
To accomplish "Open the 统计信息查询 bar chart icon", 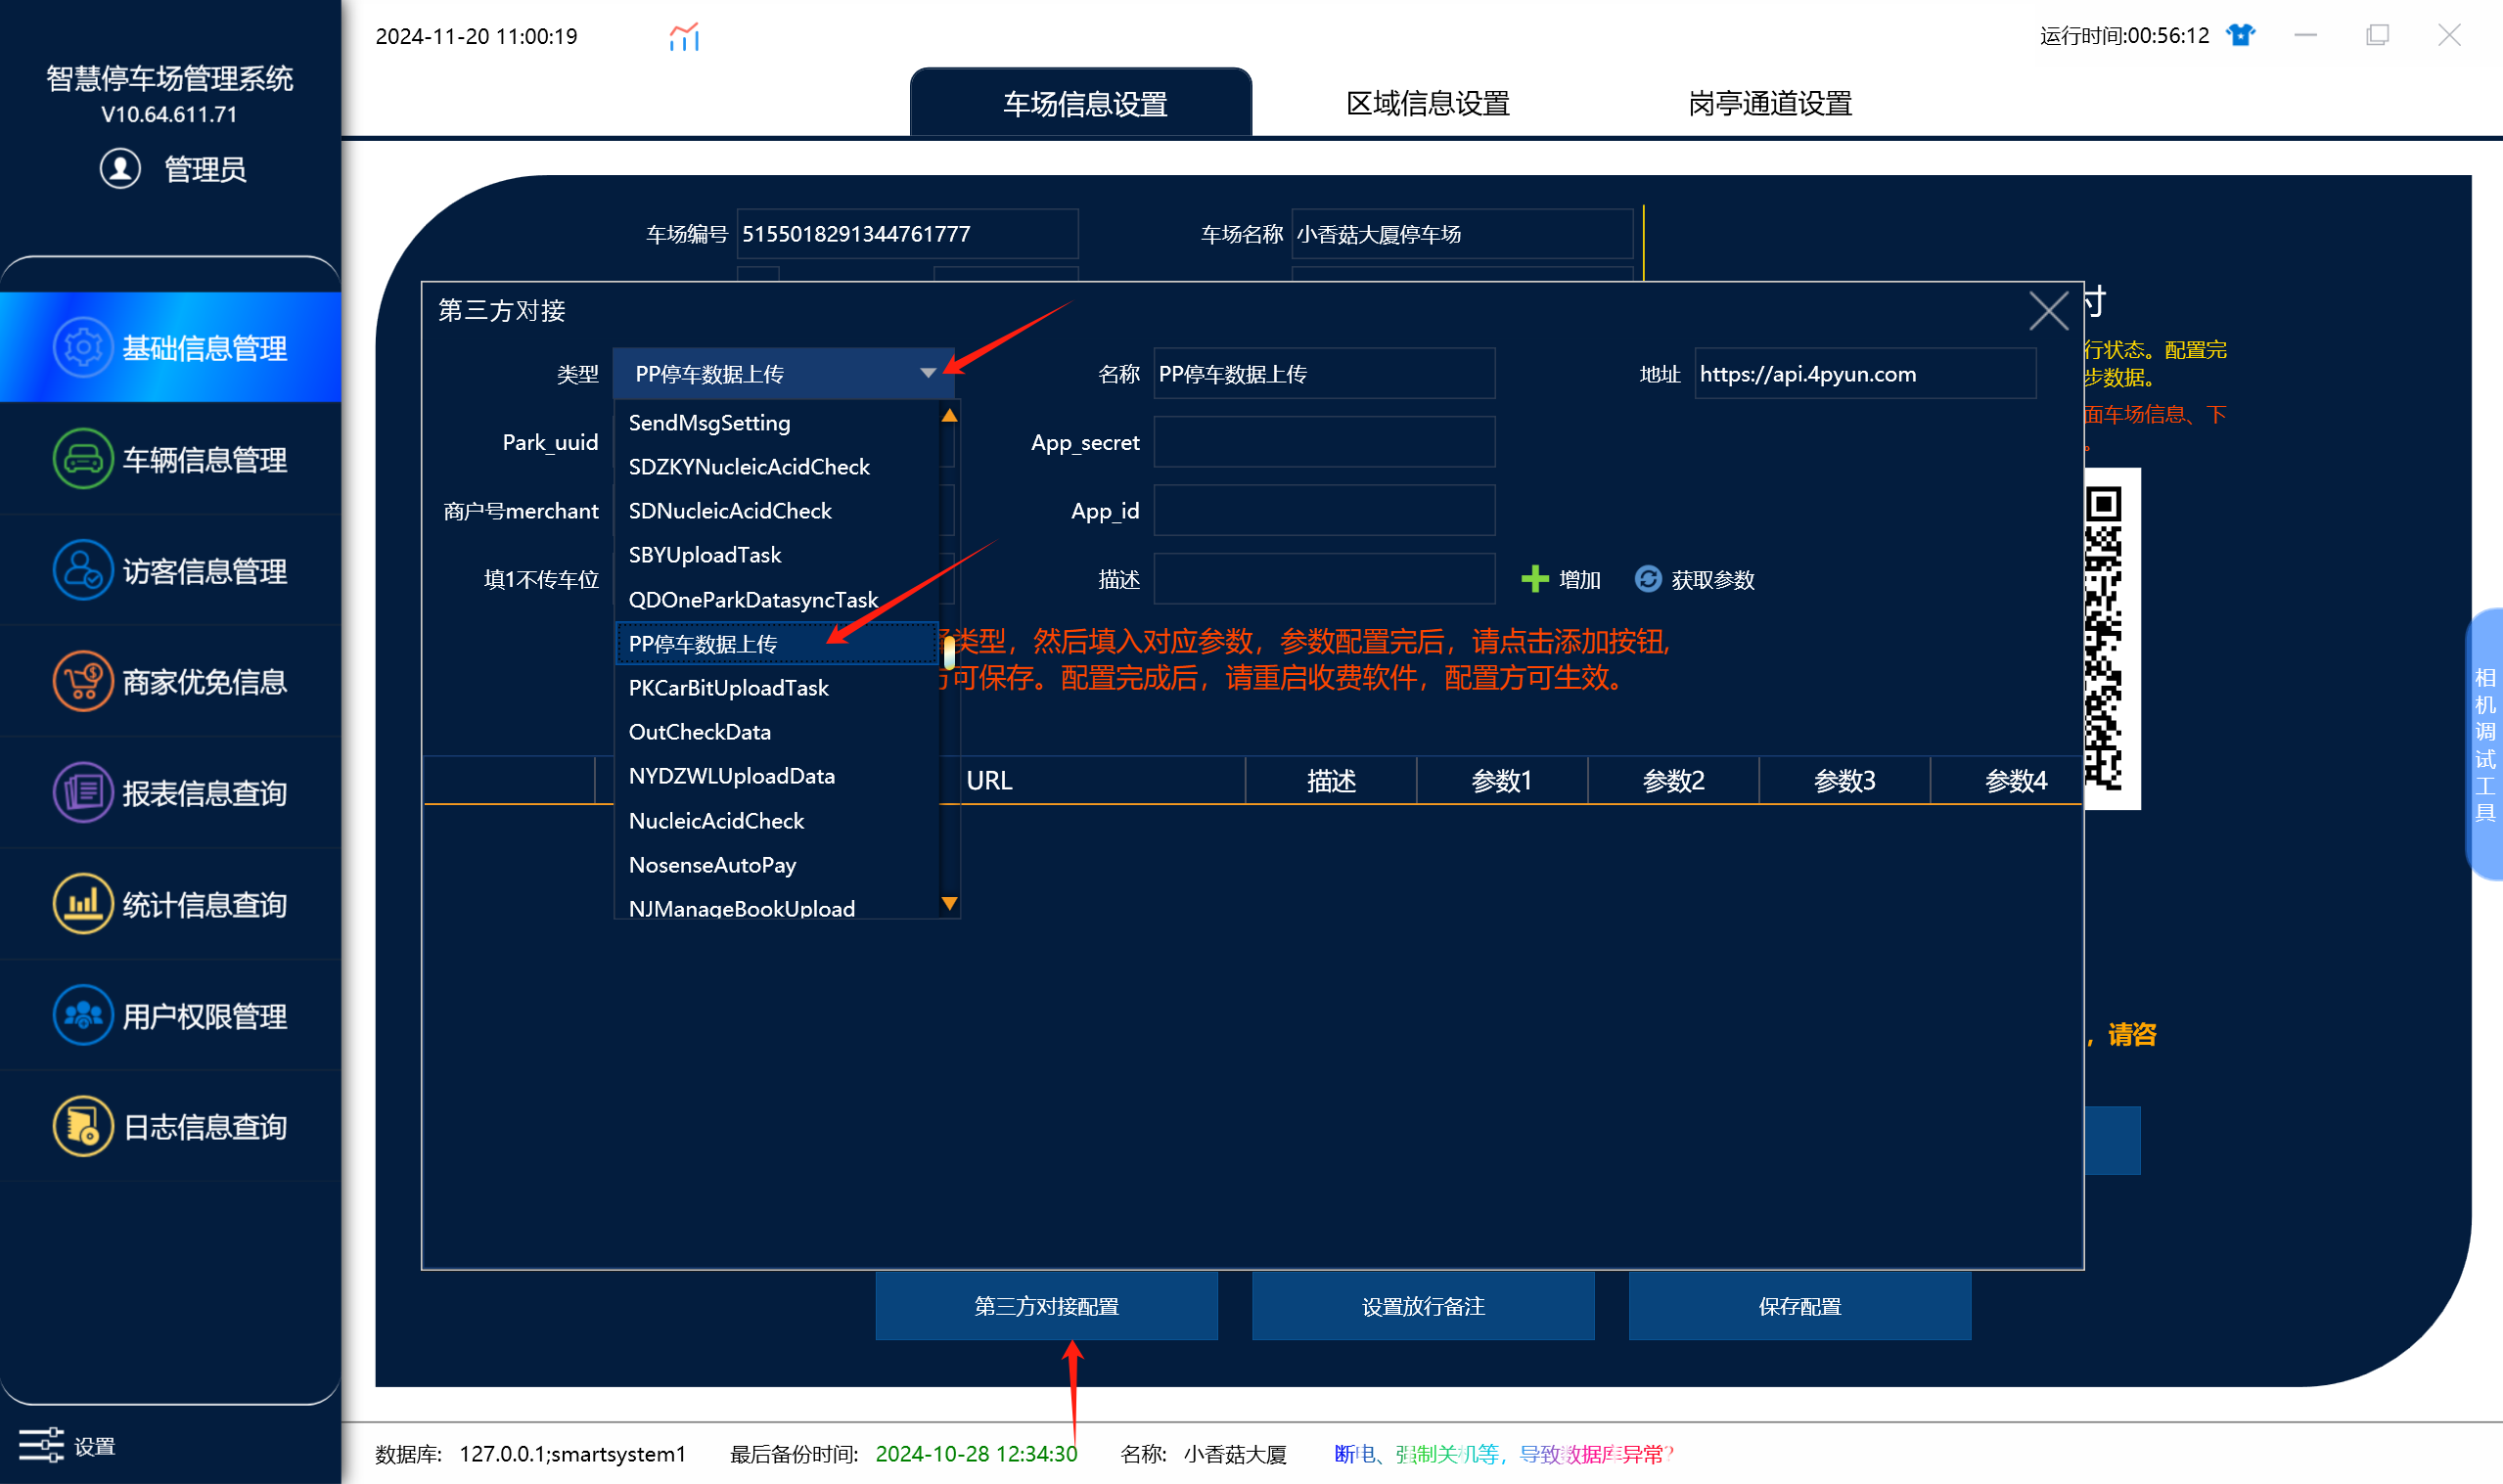I will [x=83, y=904].
